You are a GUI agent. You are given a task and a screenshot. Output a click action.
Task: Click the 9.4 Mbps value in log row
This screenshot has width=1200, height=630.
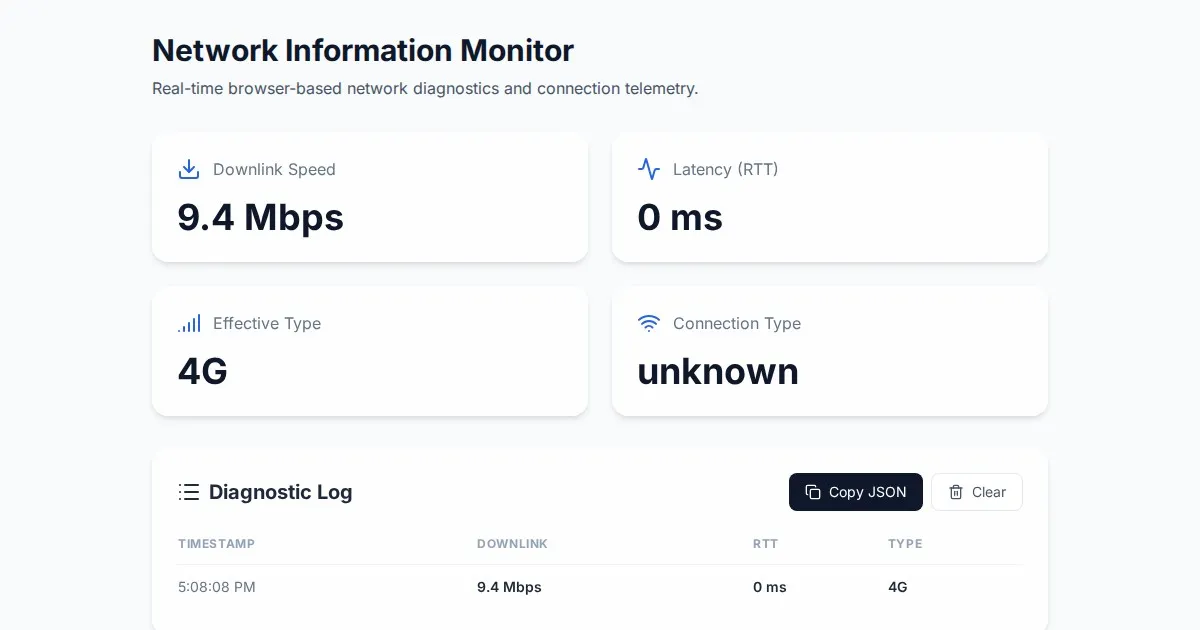[509, 587]
